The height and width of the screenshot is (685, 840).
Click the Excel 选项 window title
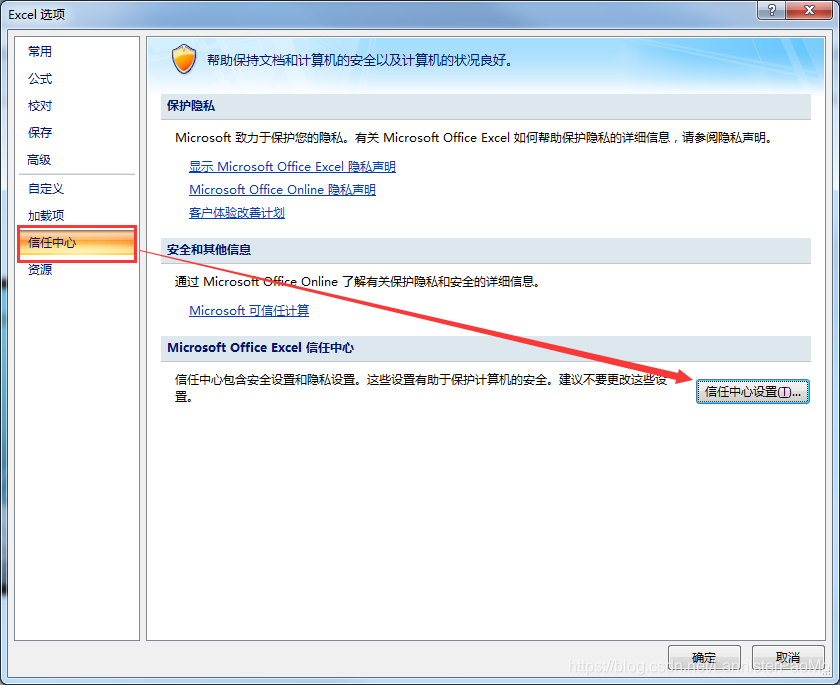click(36, 14)
